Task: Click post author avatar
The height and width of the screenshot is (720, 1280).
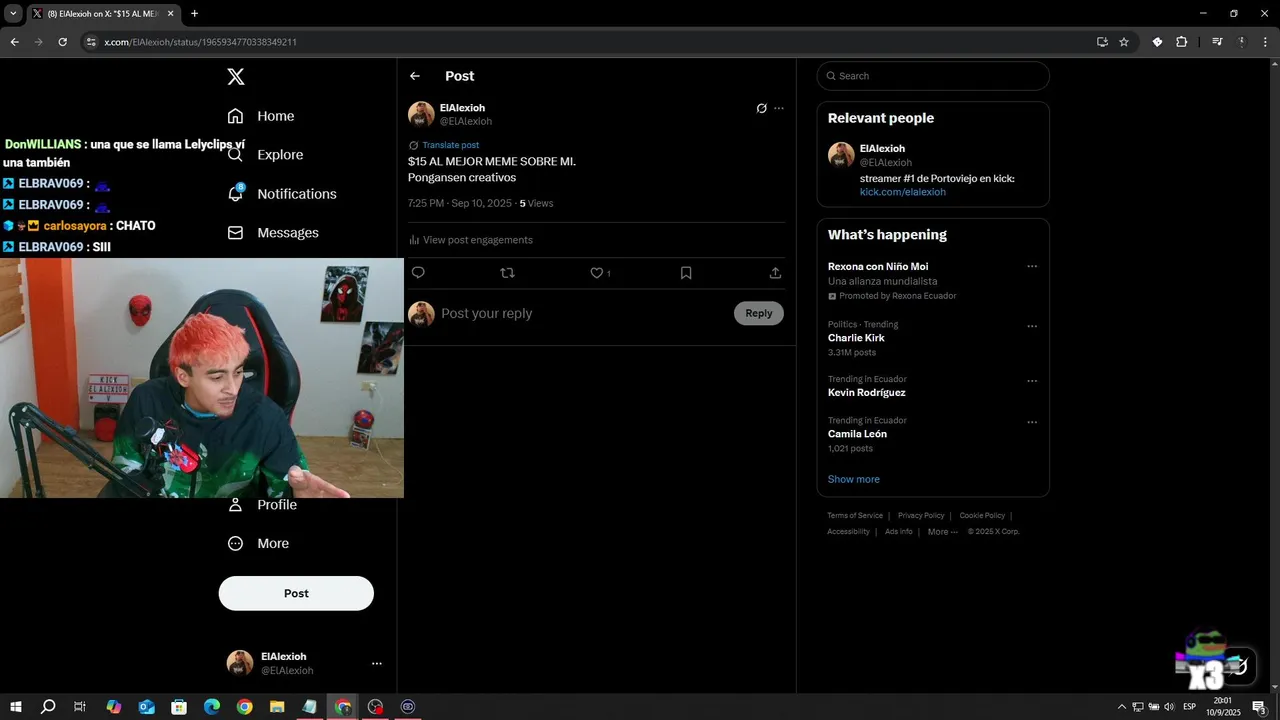Action: [x=421, y=114]
